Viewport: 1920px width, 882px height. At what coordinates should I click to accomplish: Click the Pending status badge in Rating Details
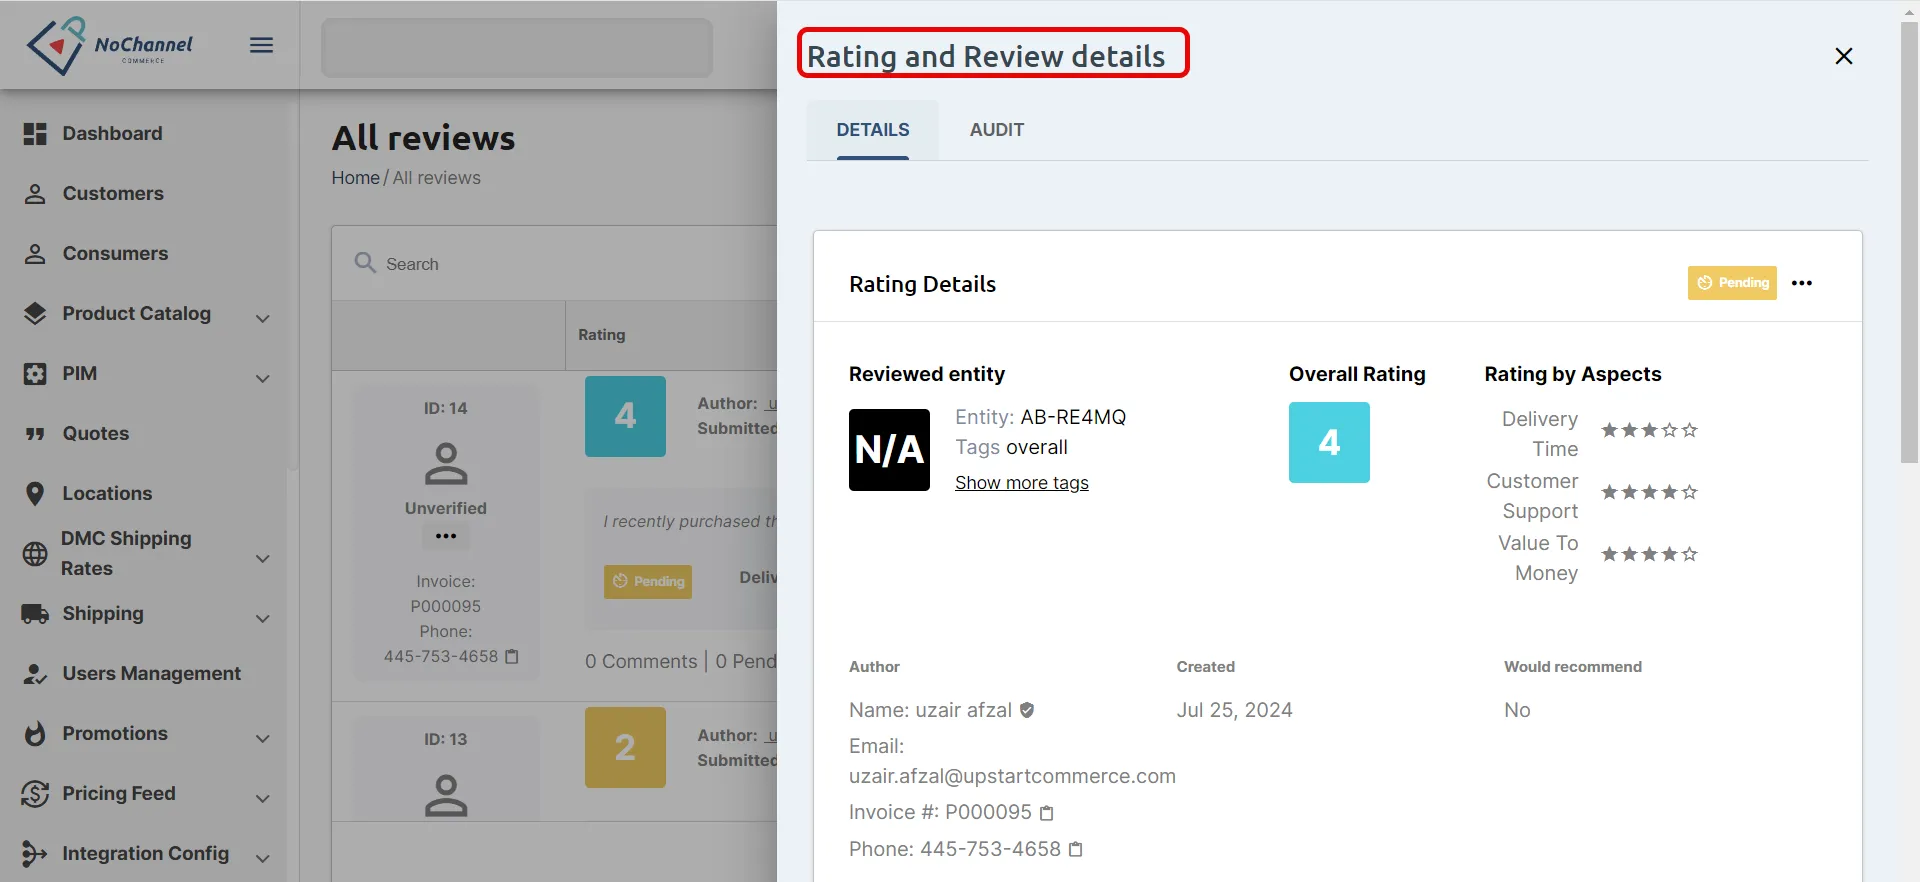(x=1732, y=283)
